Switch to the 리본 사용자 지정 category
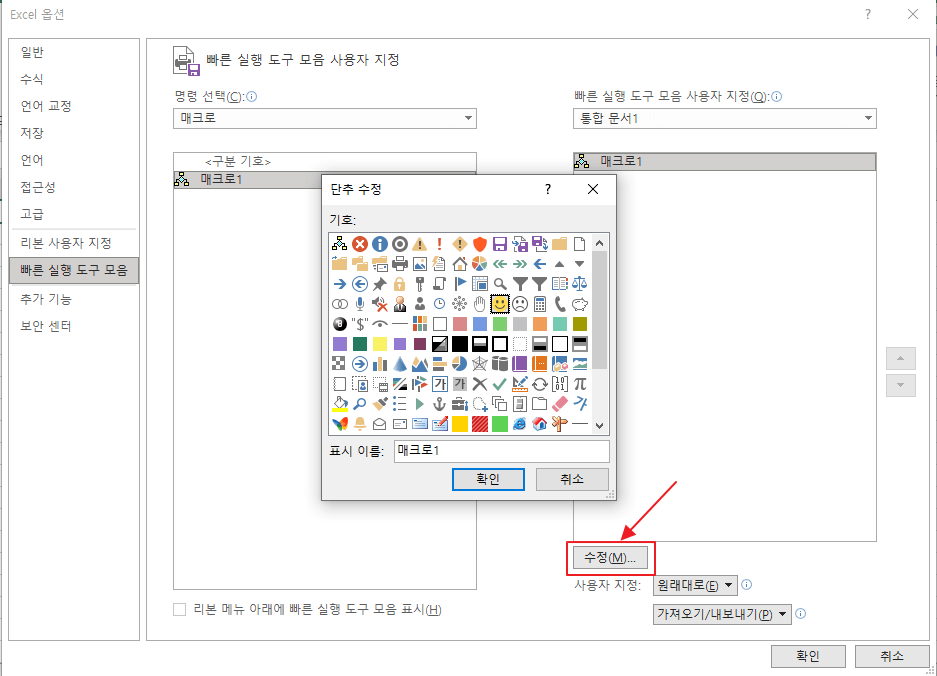The image size is (937, 676). pyautogui.click(x=67, y=243)
